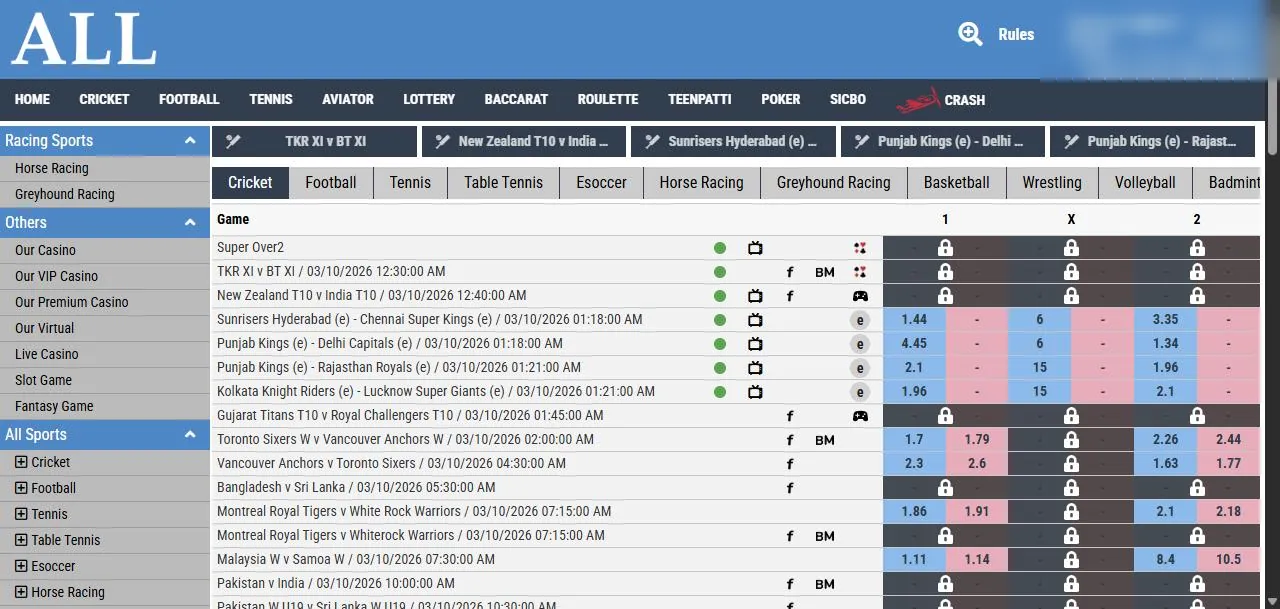Click the magnifier search icon beside Rules
This screenshot has width=1280, height=609.
[970, 34]
